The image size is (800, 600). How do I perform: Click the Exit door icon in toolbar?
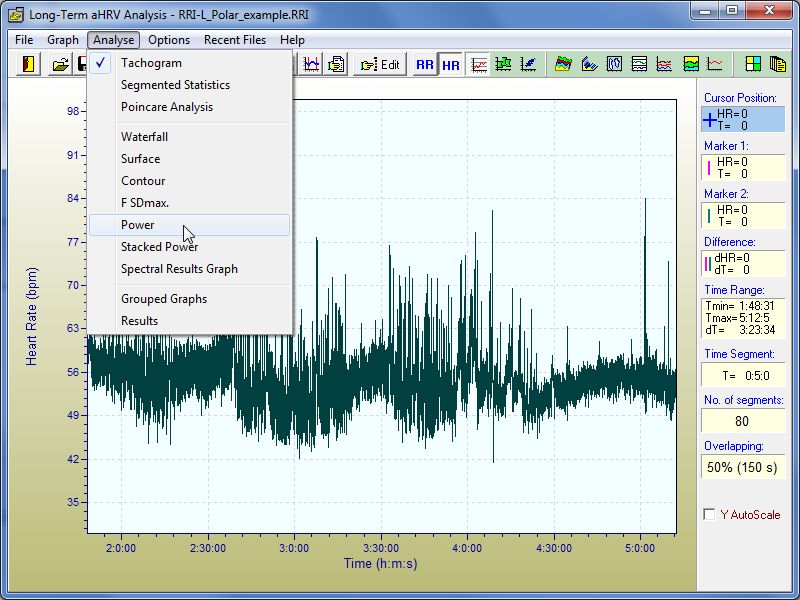[x=29, y=64]
